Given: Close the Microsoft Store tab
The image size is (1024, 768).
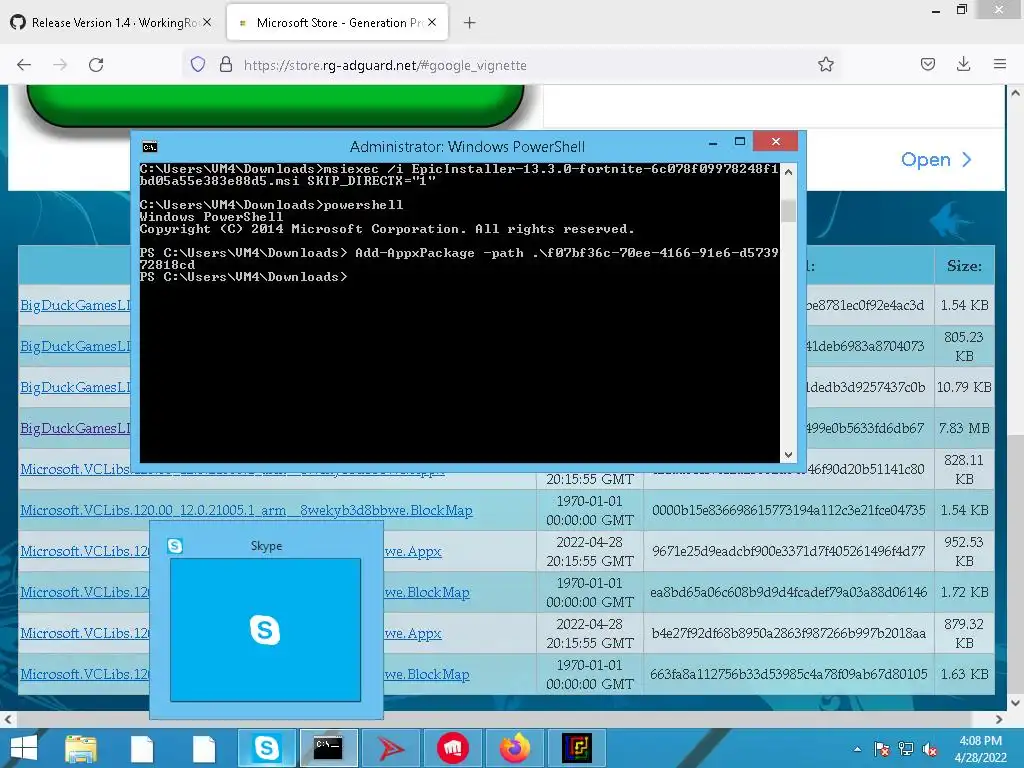Looking at the screenshot, I should [x=432, y=22].
